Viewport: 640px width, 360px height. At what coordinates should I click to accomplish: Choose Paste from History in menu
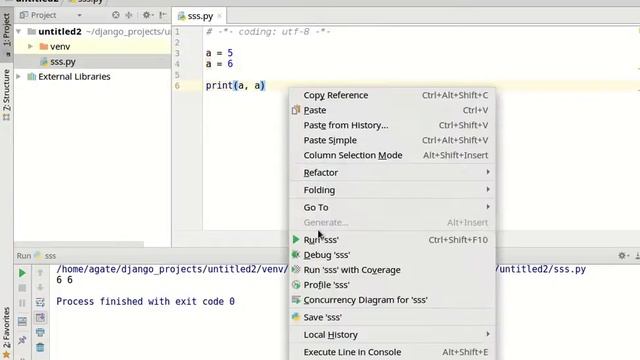(x=392, y=125)
